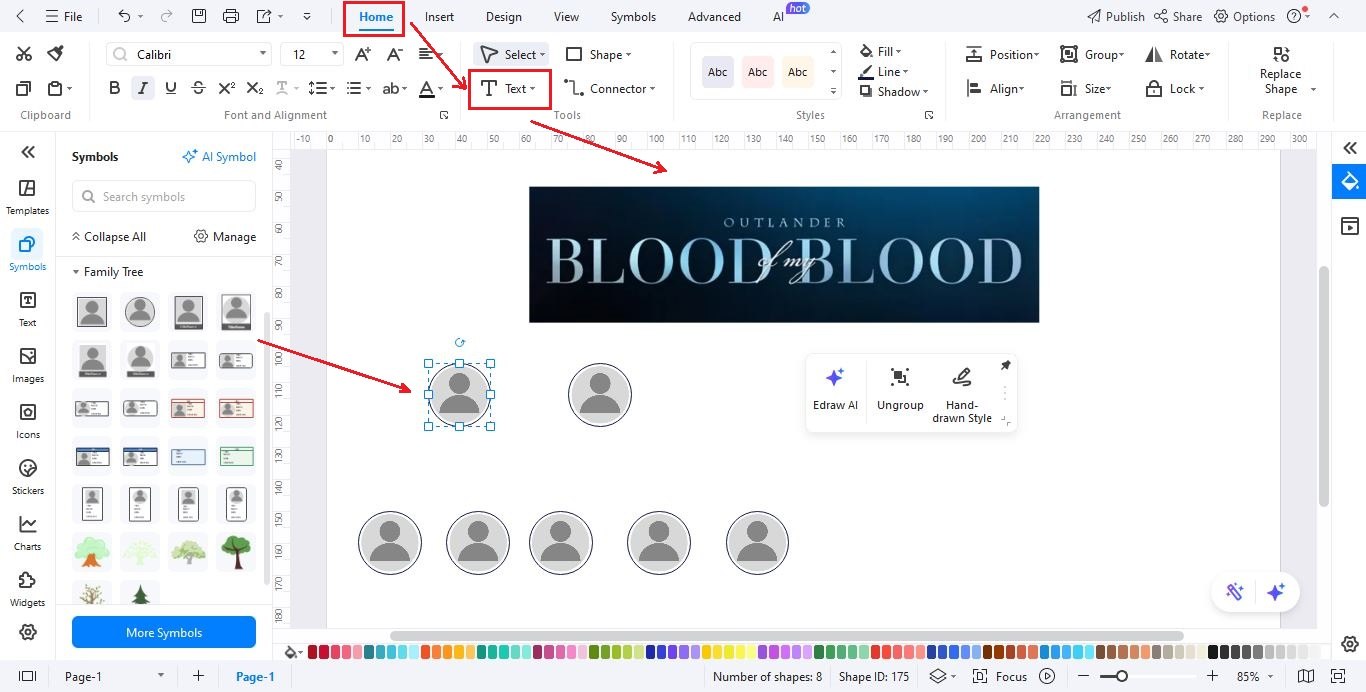Toggle Bold formatting
Image resolution: width=1366 pixels, height=692 pixels.
[114, 88]
